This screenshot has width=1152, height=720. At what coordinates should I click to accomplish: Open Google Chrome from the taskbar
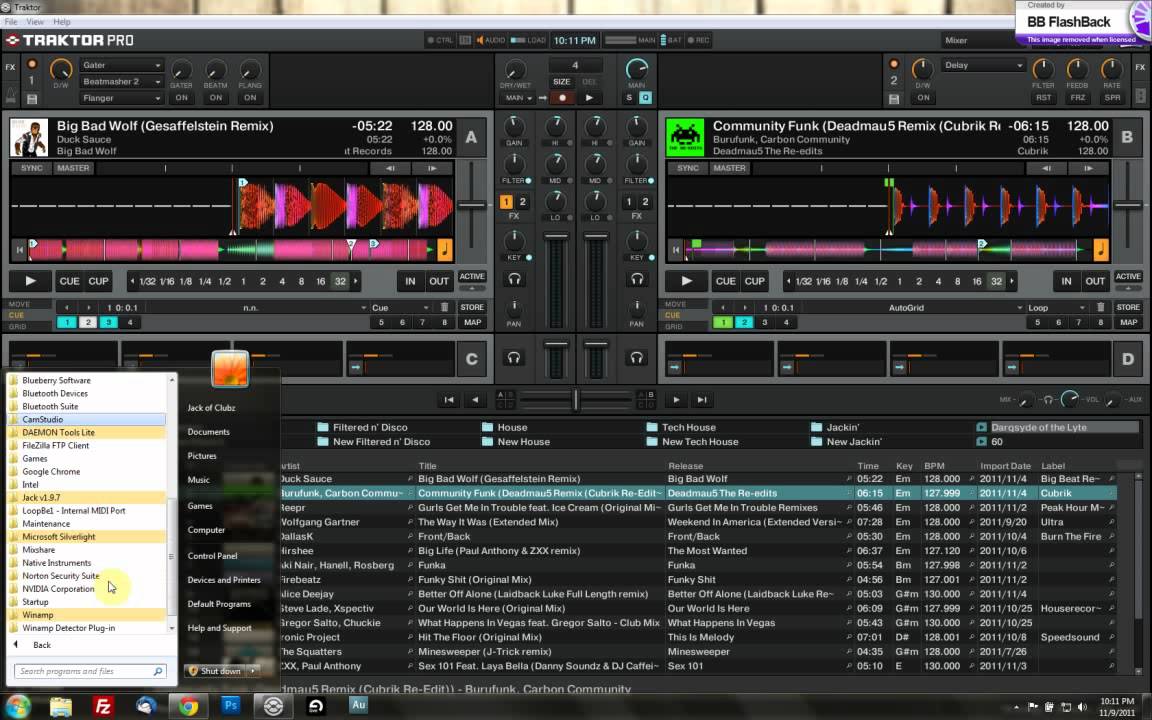tap(188, 707)
